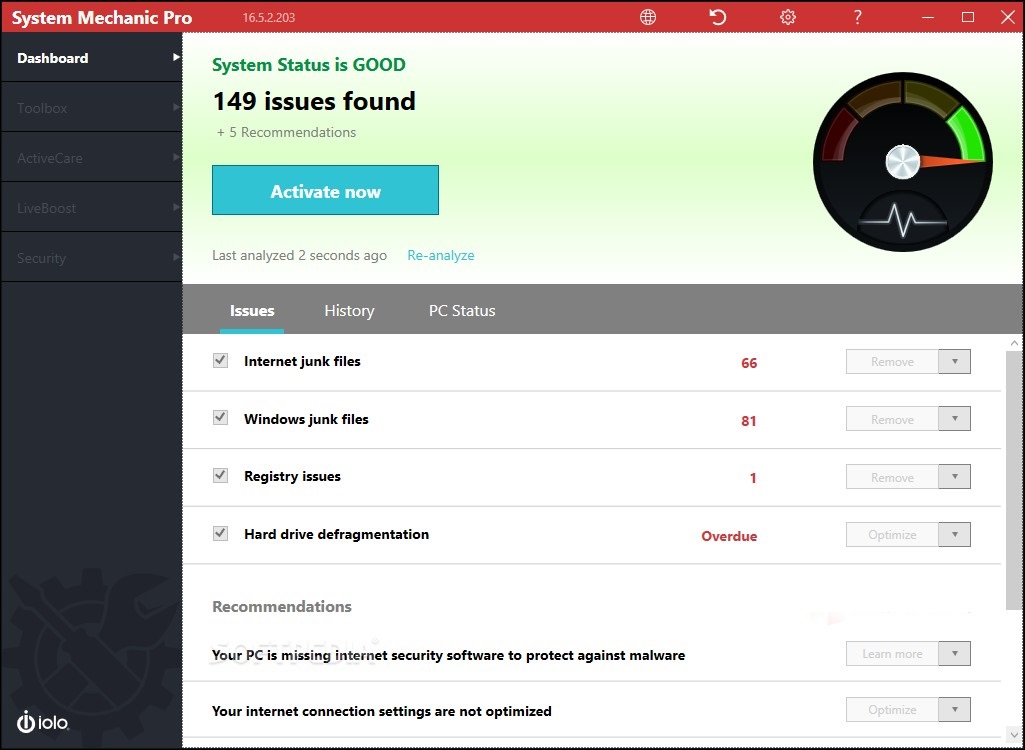This screenshot has width=1025, height=750.
Task: Click the issues list scrollbar thumb
Action: pyautogui.click(x=1014, y=481)
